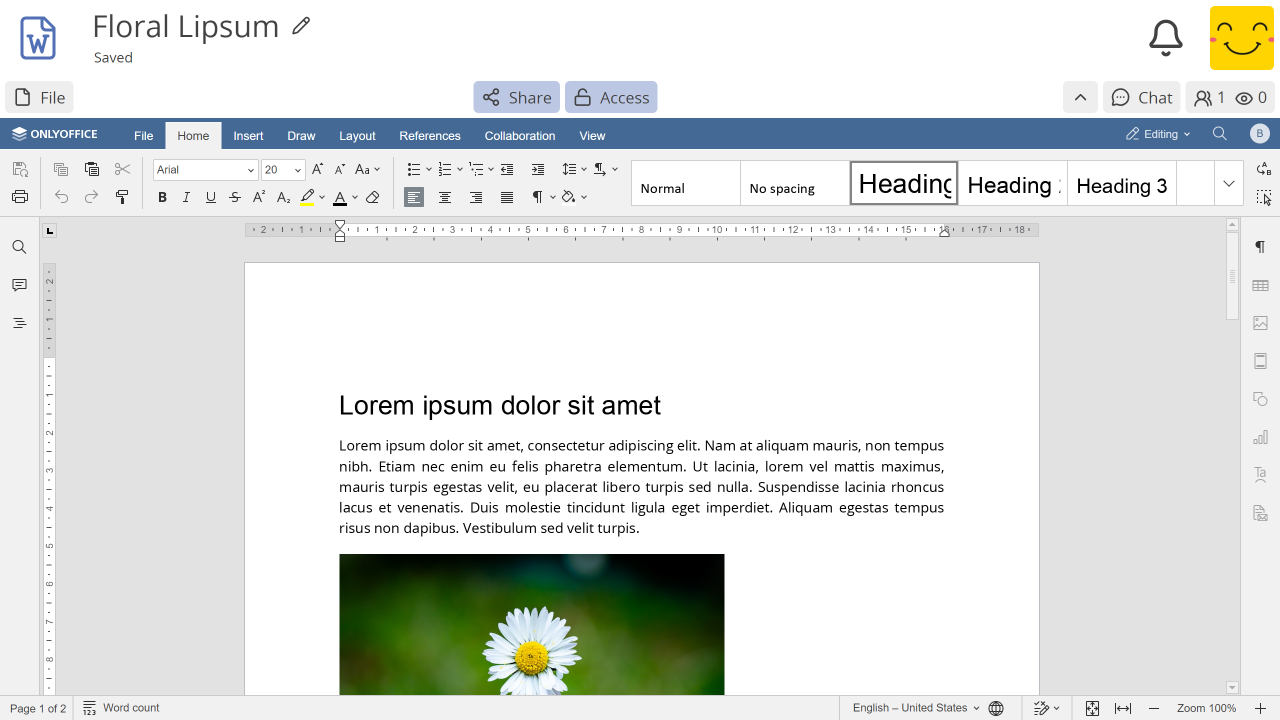Expand the bullets list dropdown
This screenshot has height=720, width=1280.
coord(429,169)
